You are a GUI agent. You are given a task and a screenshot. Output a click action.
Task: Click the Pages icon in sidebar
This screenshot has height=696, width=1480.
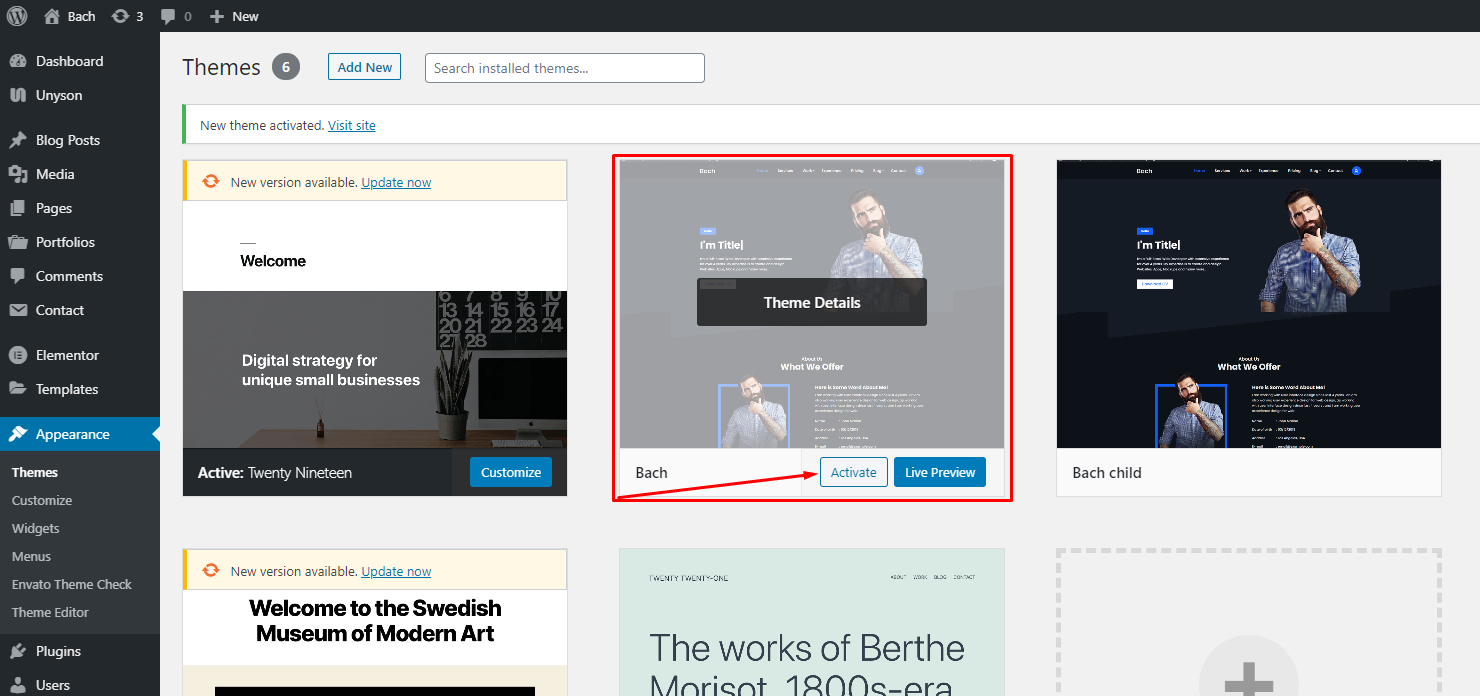(x=18, y=208)
